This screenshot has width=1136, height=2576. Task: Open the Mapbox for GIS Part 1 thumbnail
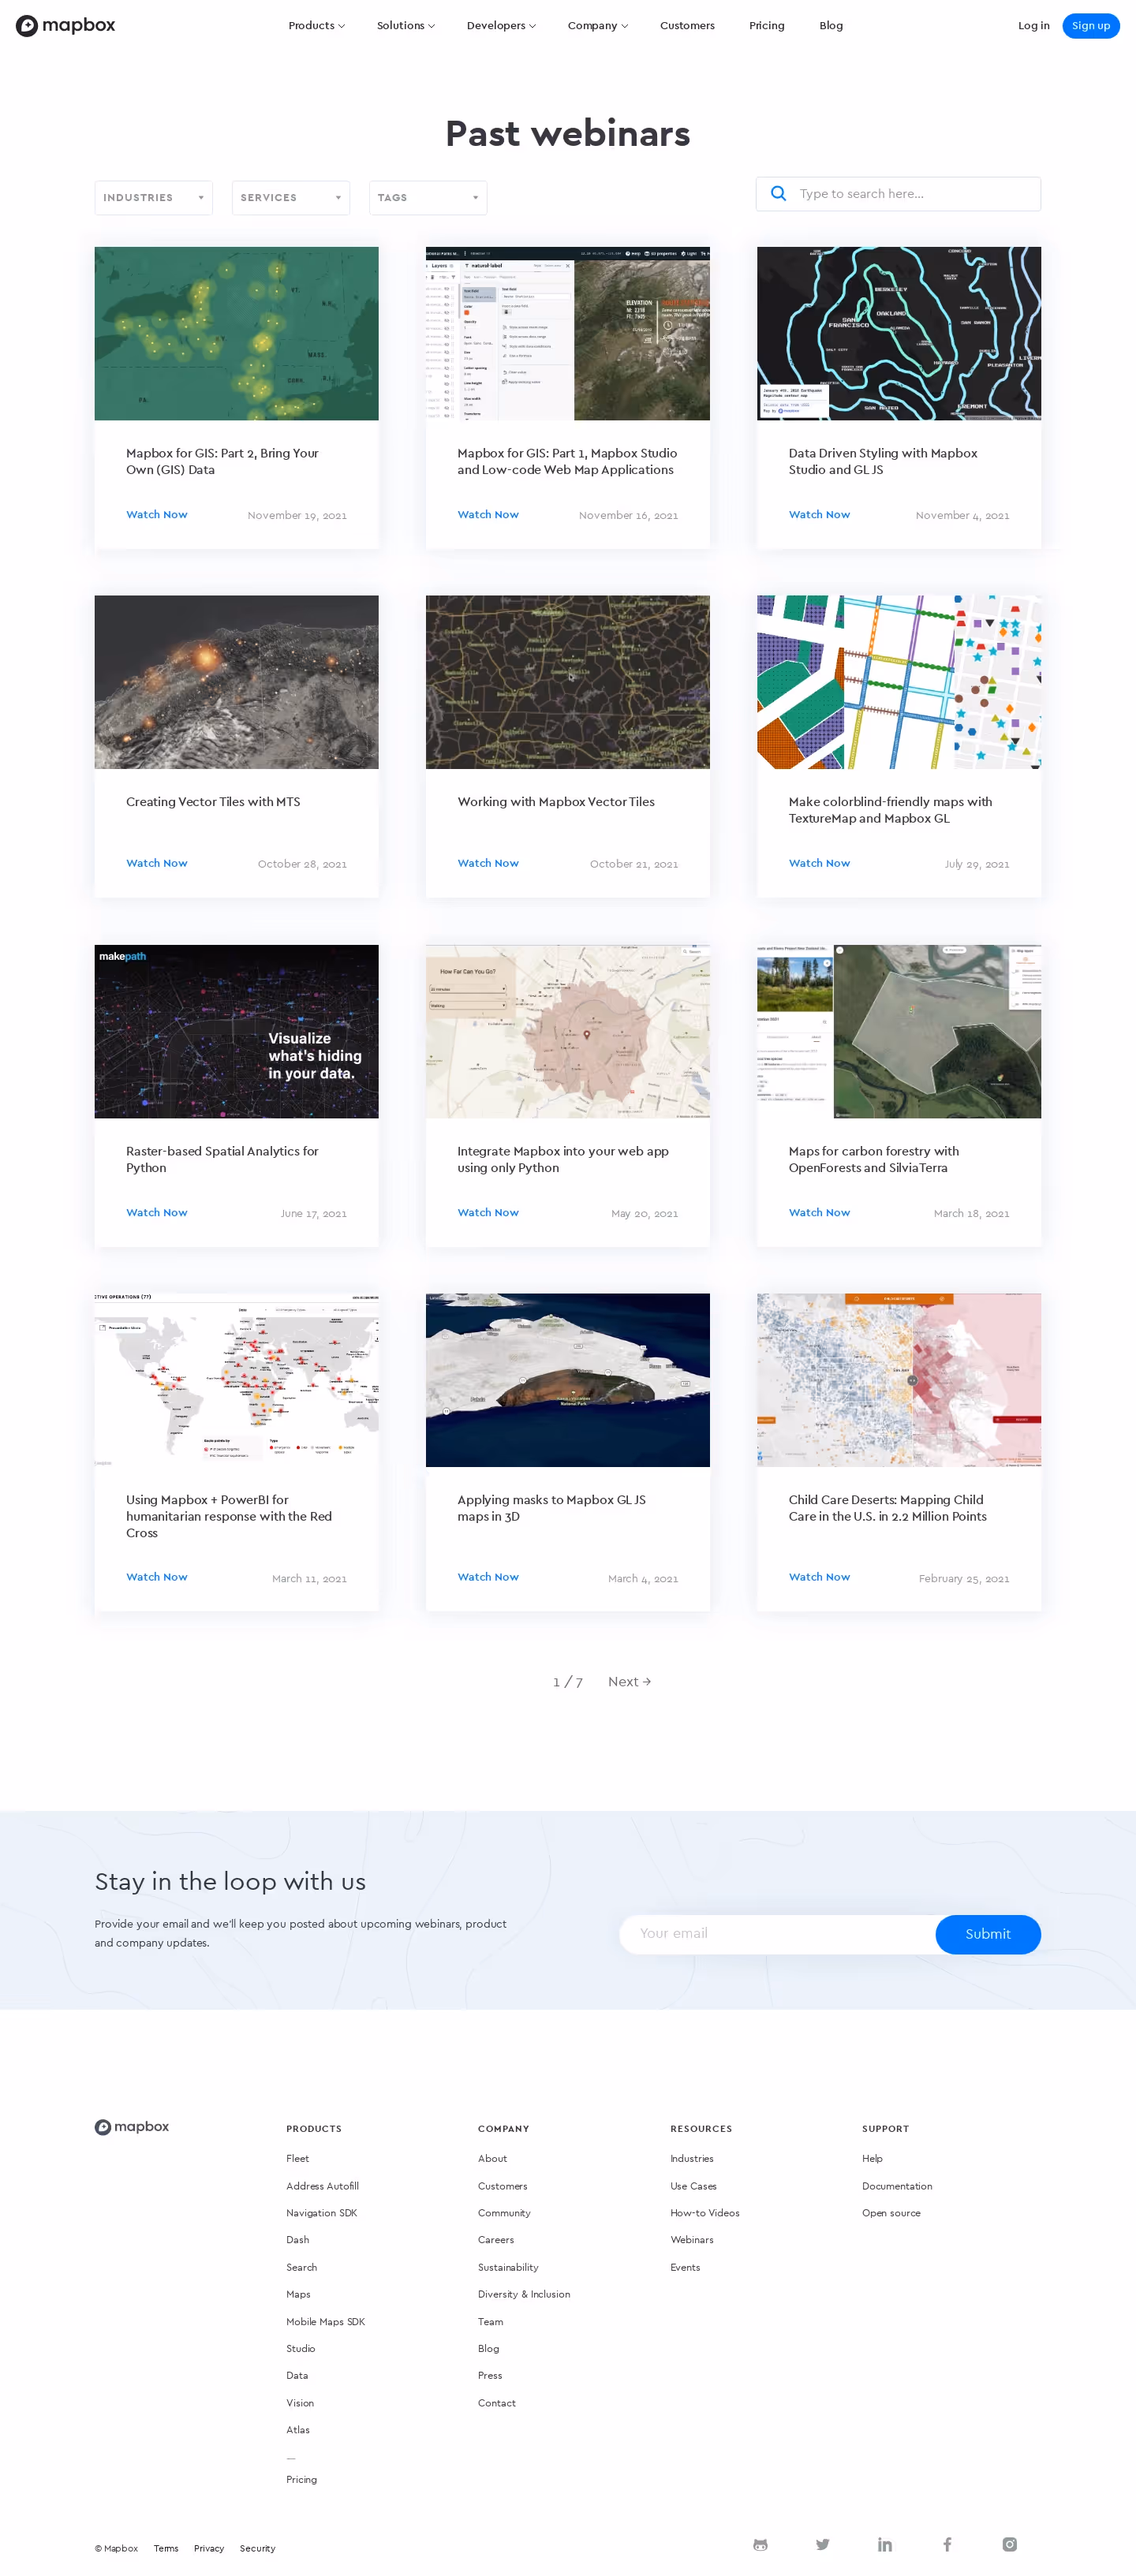[x=567, y=333]
